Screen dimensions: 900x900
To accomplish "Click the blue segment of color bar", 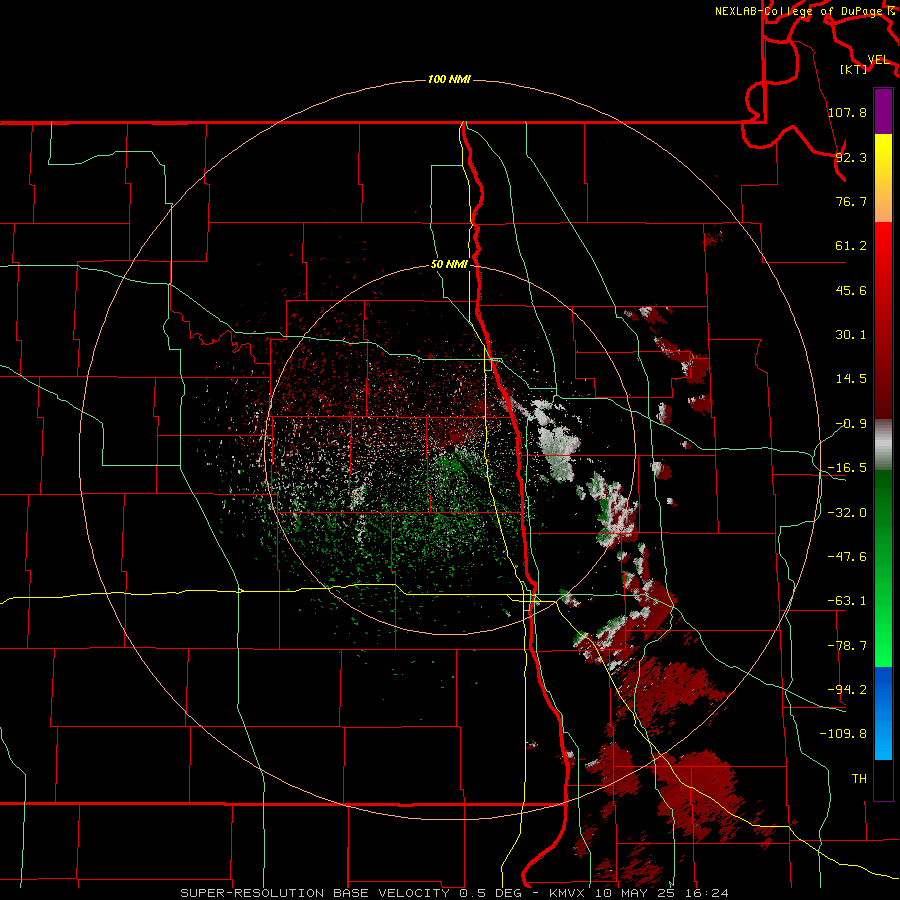I will [x=883, y=713].
